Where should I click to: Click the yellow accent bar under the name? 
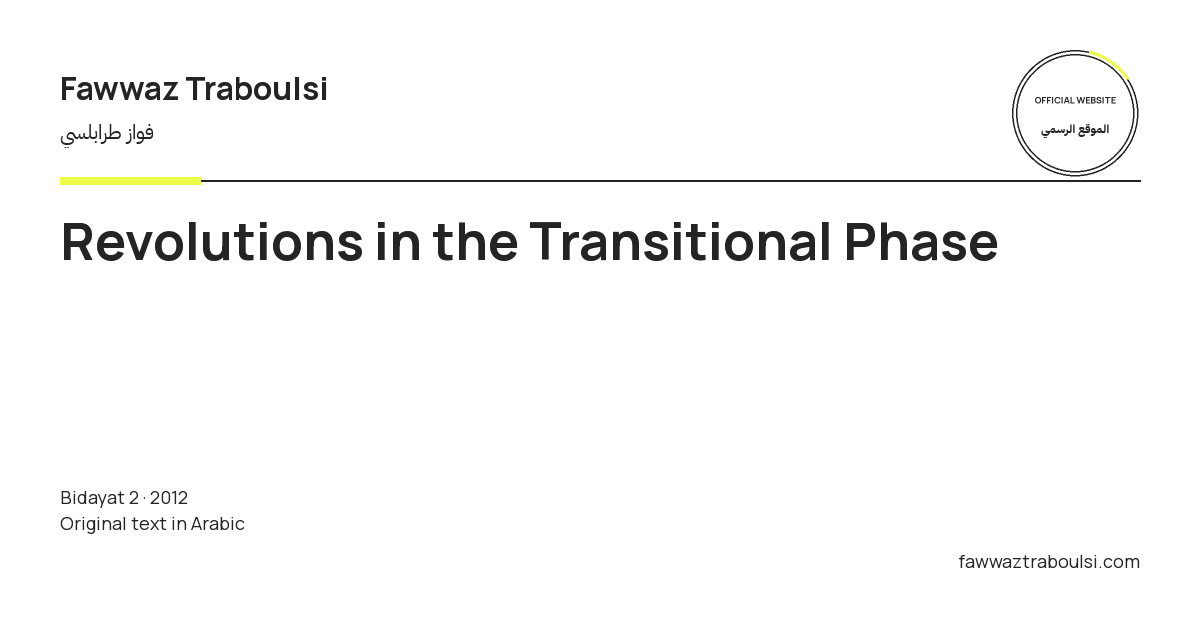click(130, 181)
